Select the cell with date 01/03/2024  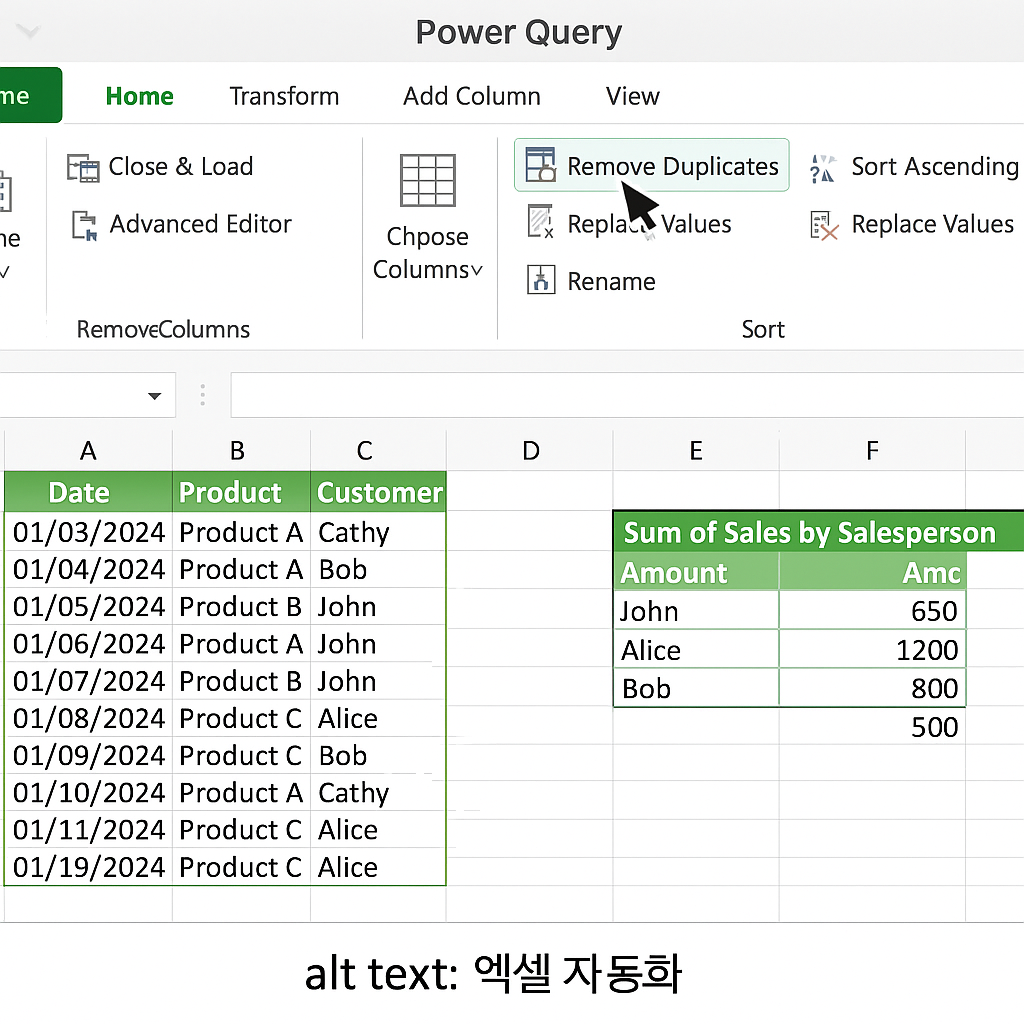click(x=88, y=532)
